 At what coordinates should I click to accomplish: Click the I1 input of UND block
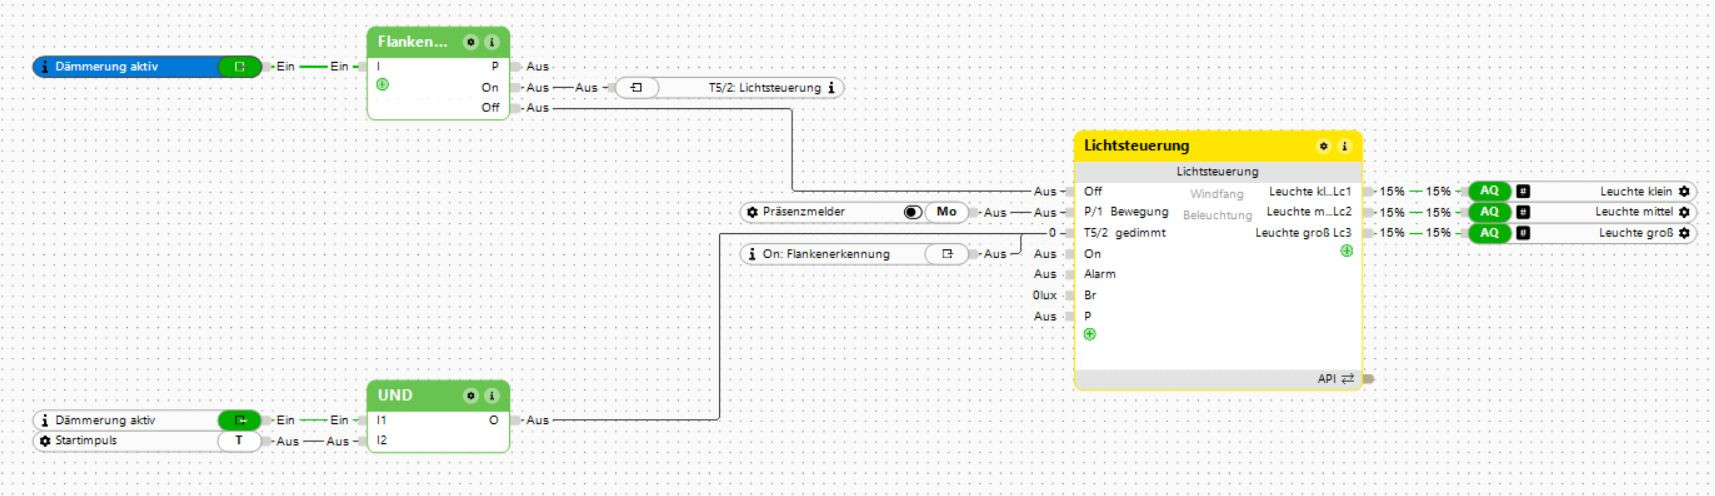point(381,421)
